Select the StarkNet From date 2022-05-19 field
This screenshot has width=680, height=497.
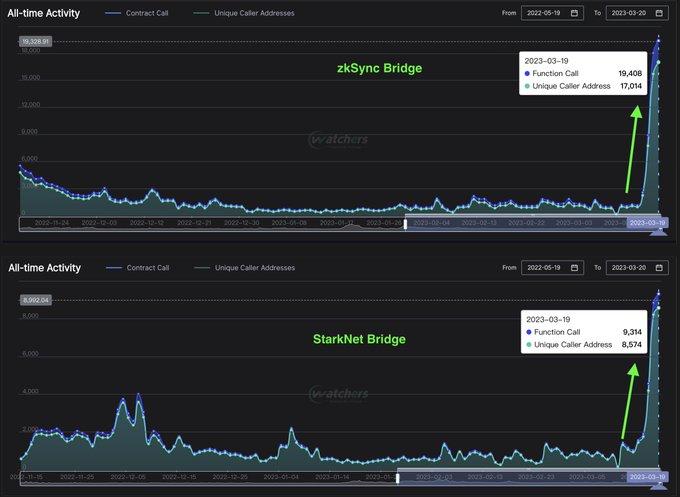[x=545, y=268]
